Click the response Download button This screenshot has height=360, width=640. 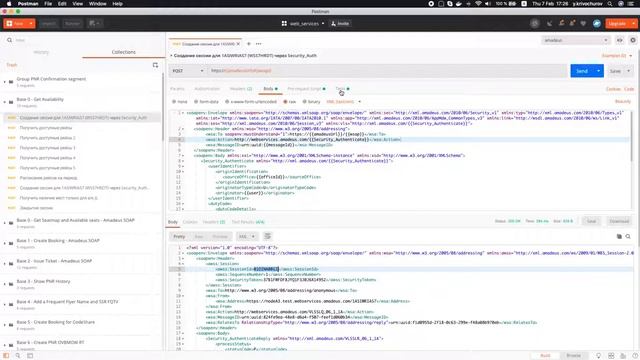coord(619,221)
